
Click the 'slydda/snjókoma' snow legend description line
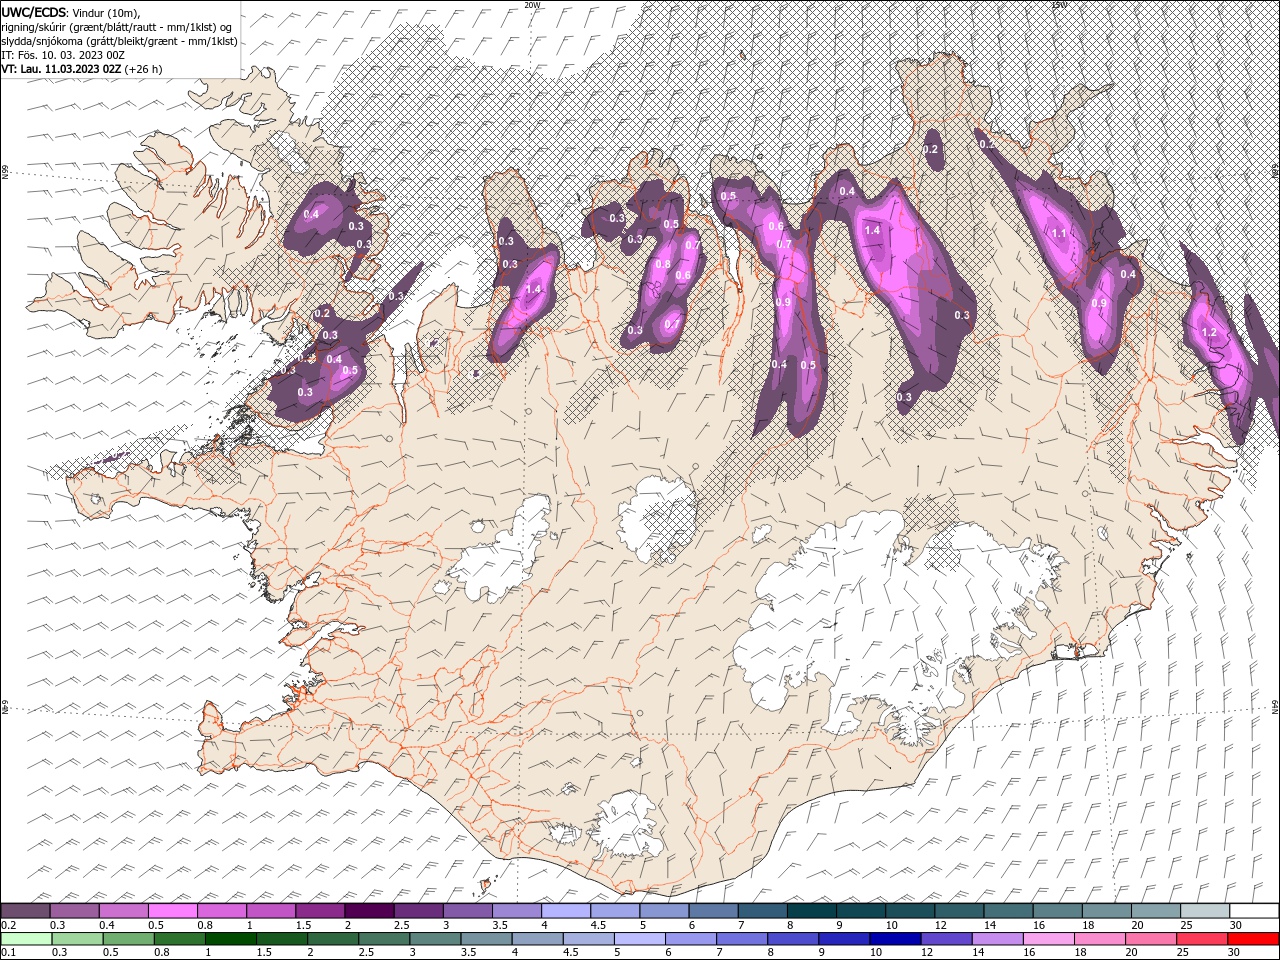(119, 41)
